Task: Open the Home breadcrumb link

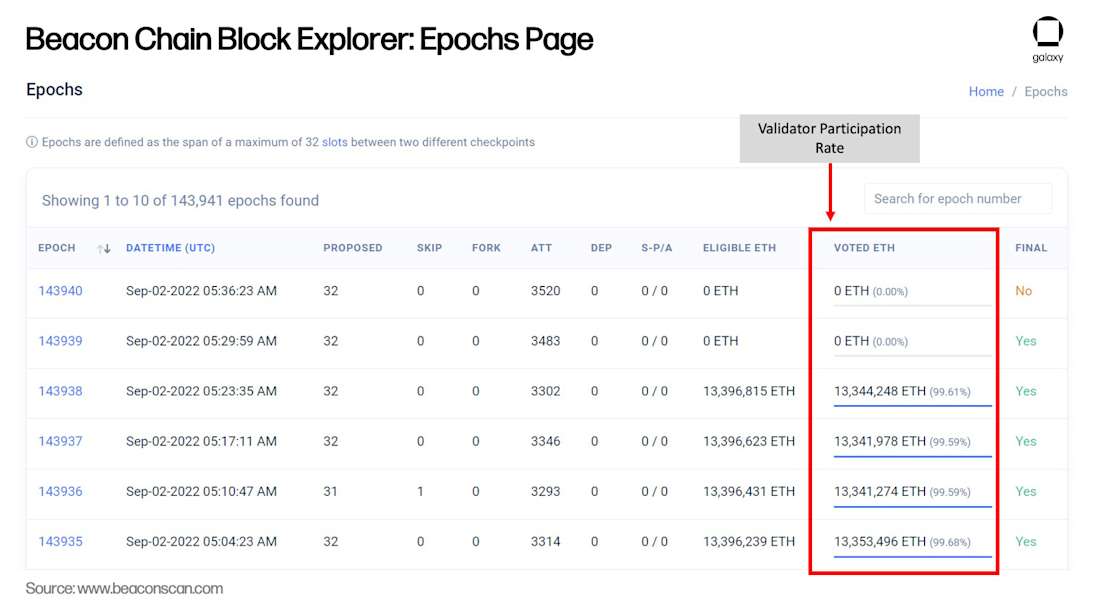Action: (x=986, y=91)
